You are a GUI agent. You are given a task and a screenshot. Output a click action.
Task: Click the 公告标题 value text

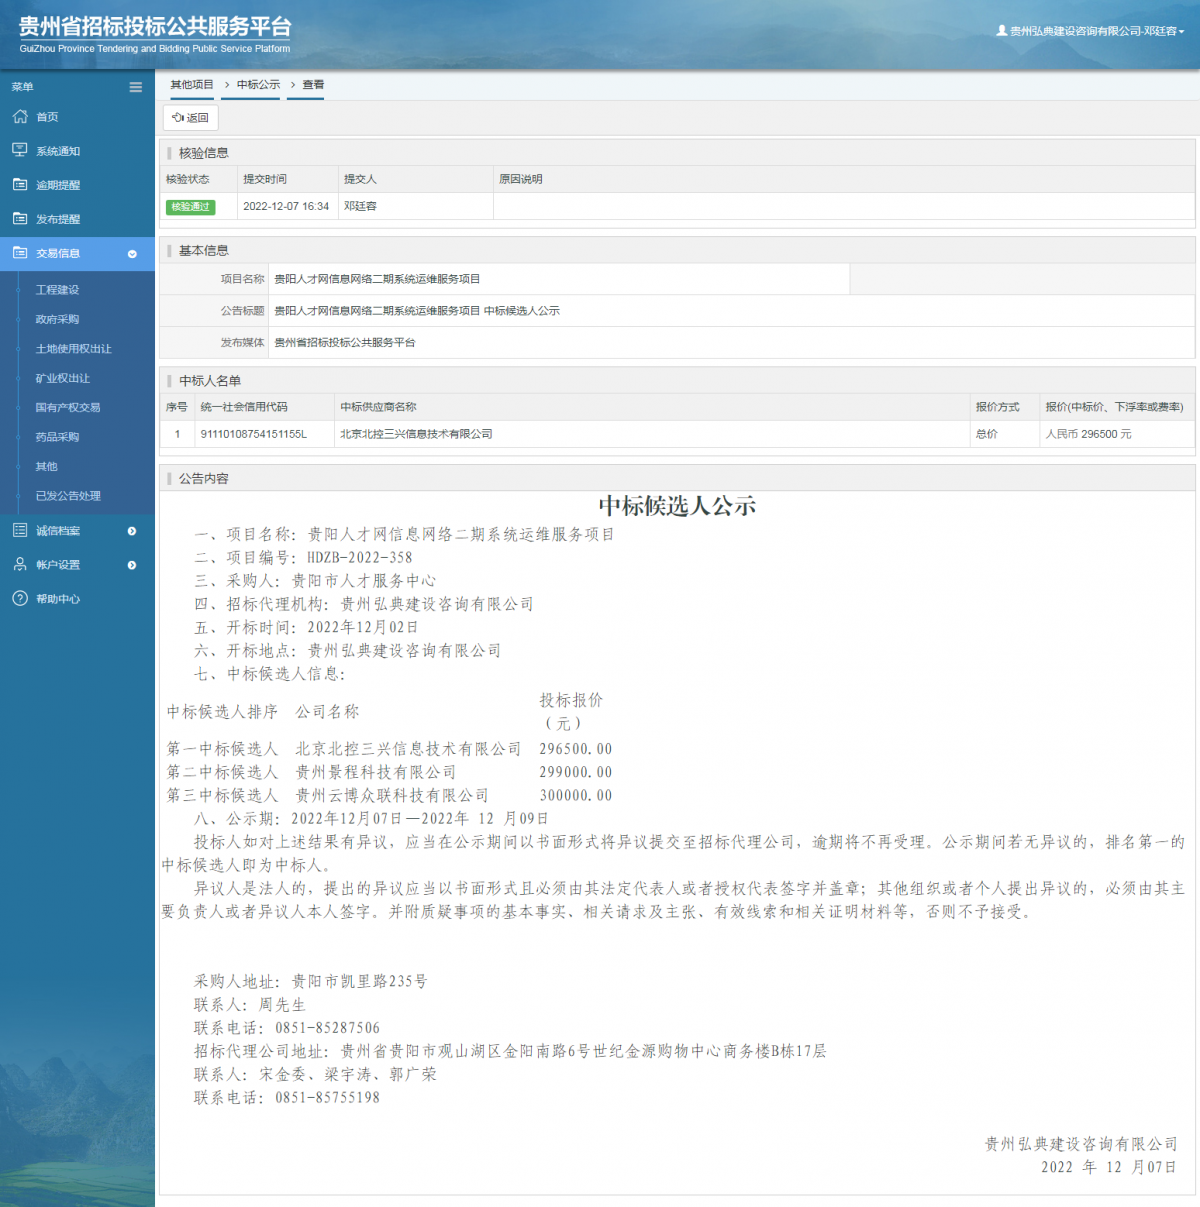417,311
